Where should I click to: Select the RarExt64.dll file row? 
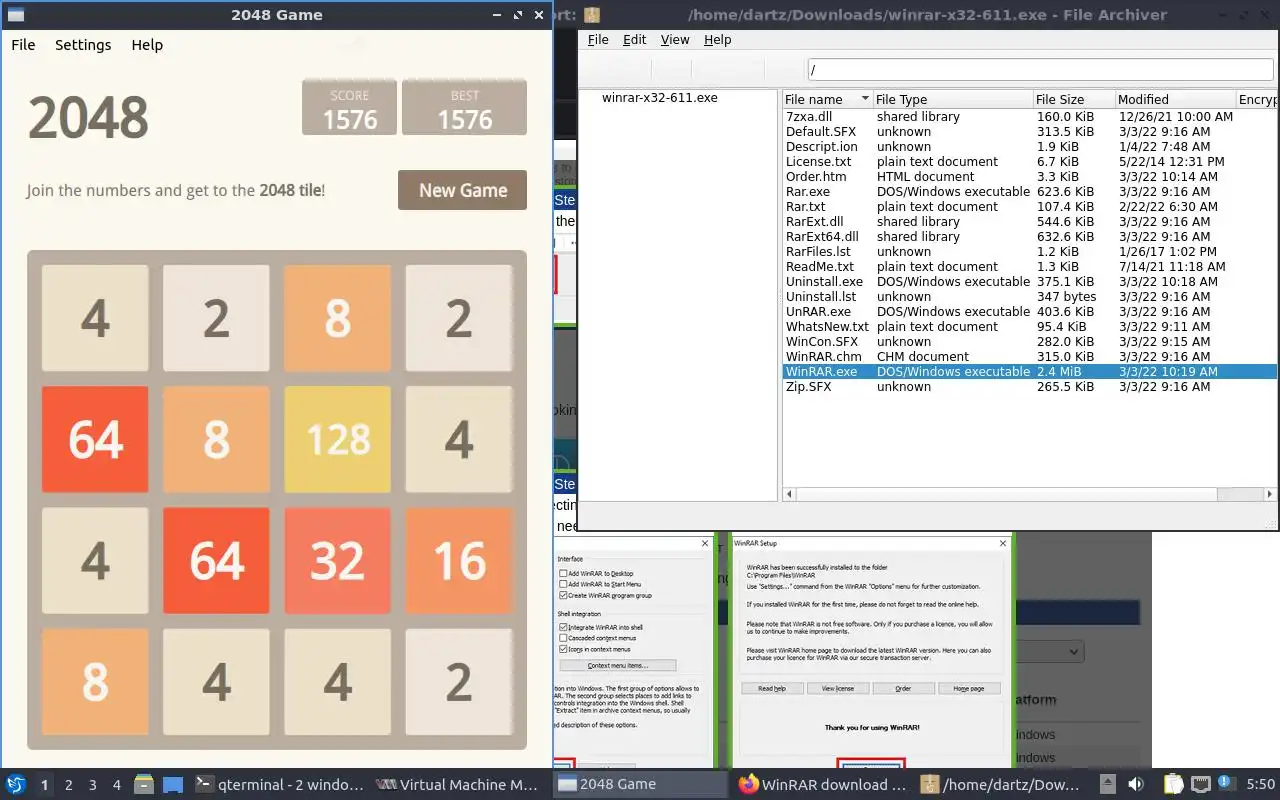(x=1029, y=236)
